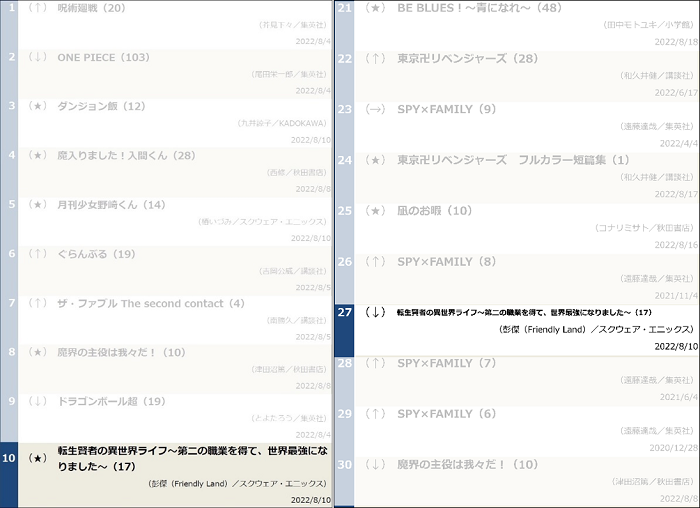The width and height of the screenshot is (700, 508).
Task: Open SPY×FAMILY（6）entry
Action: (447, 414)
